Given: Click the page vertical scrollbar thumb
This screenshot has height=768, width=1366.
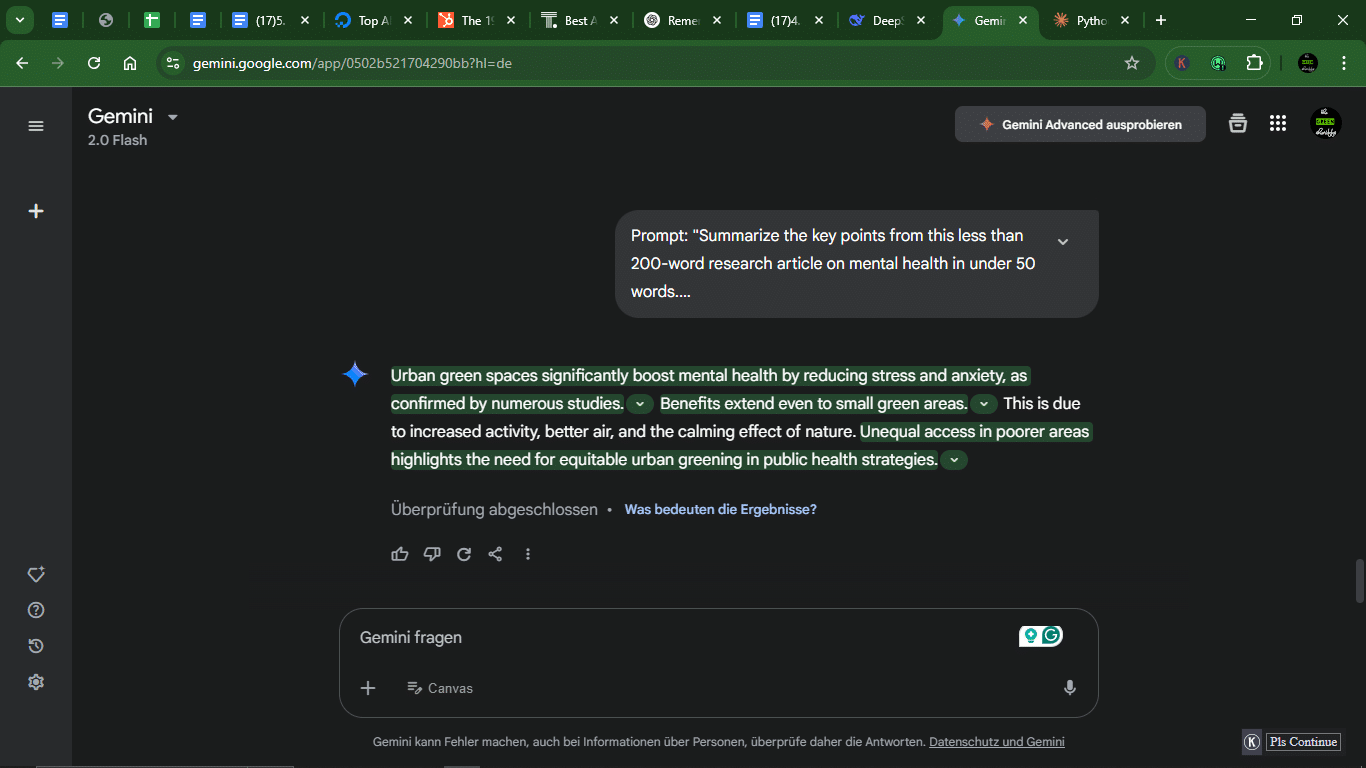Looking at the screenshot, I should pos(1359,581).
